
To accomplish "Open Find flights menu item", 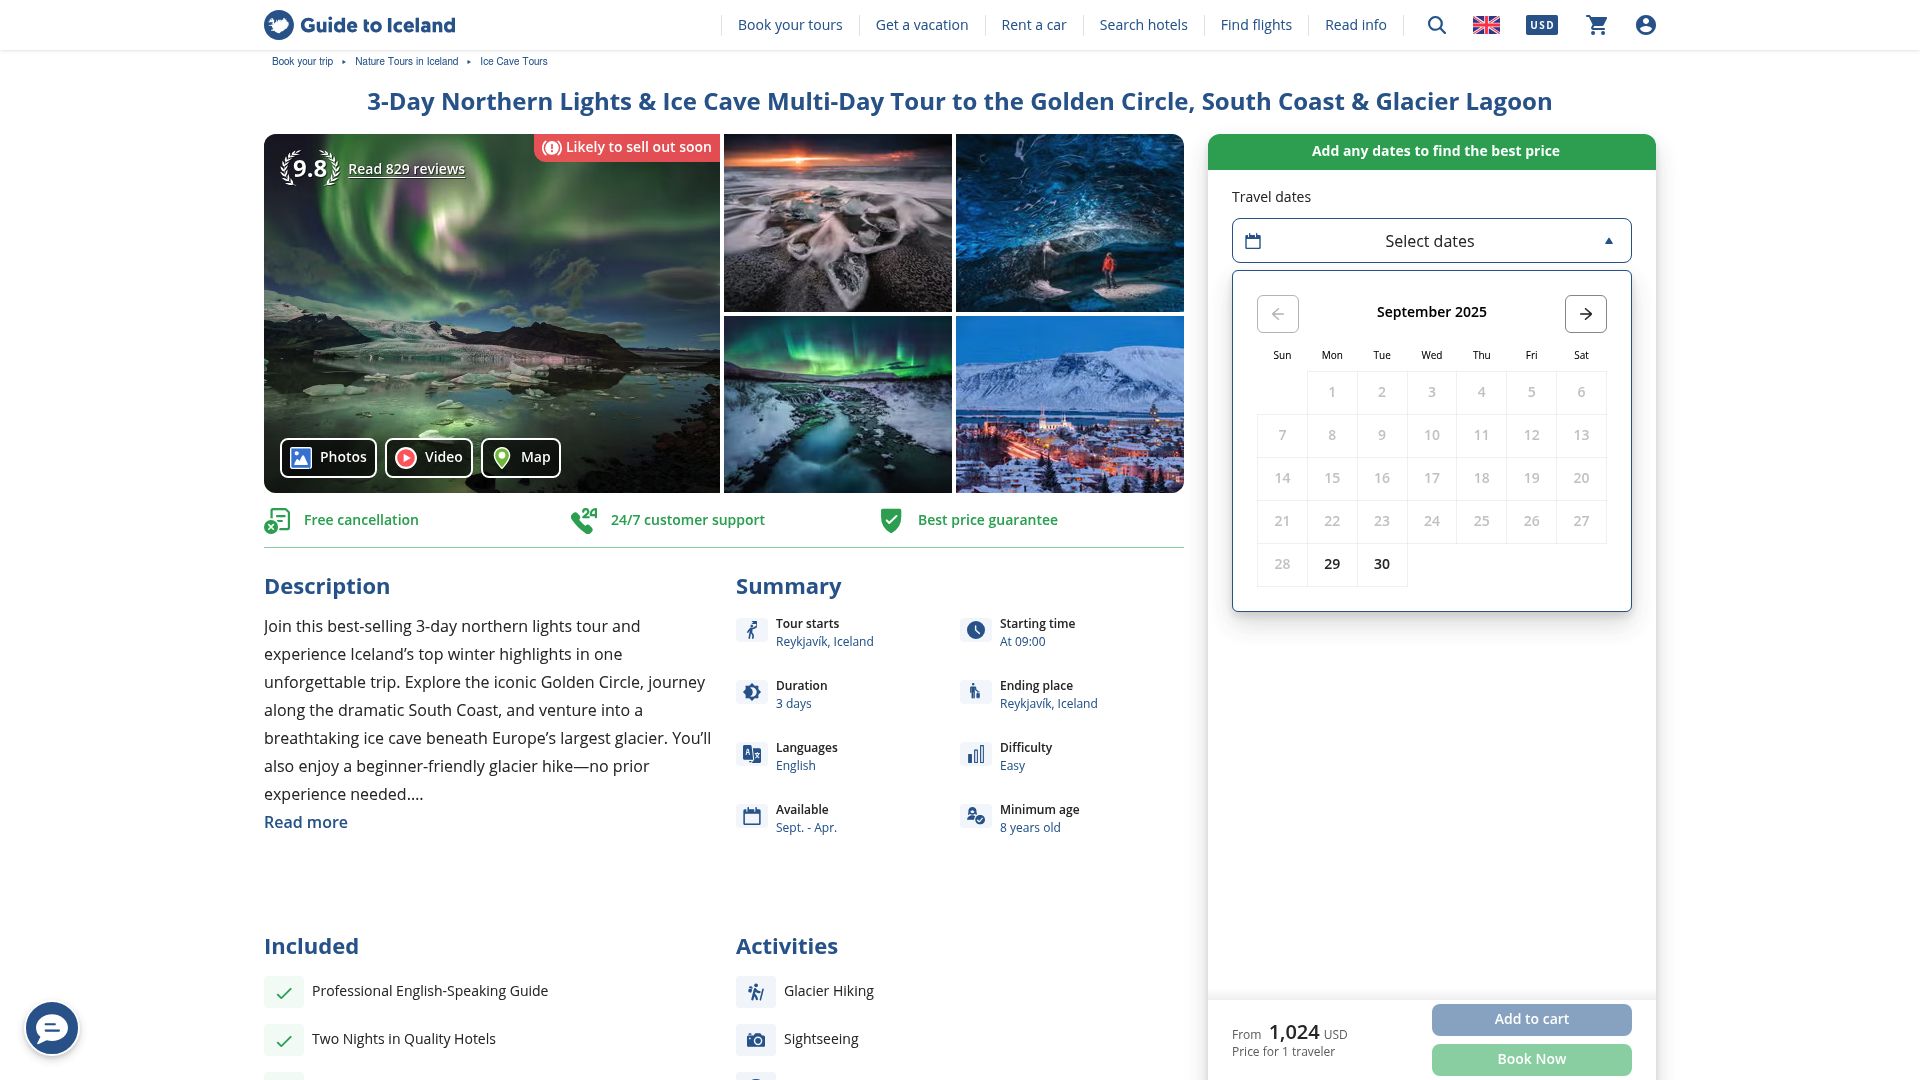I will [1256, 25].
